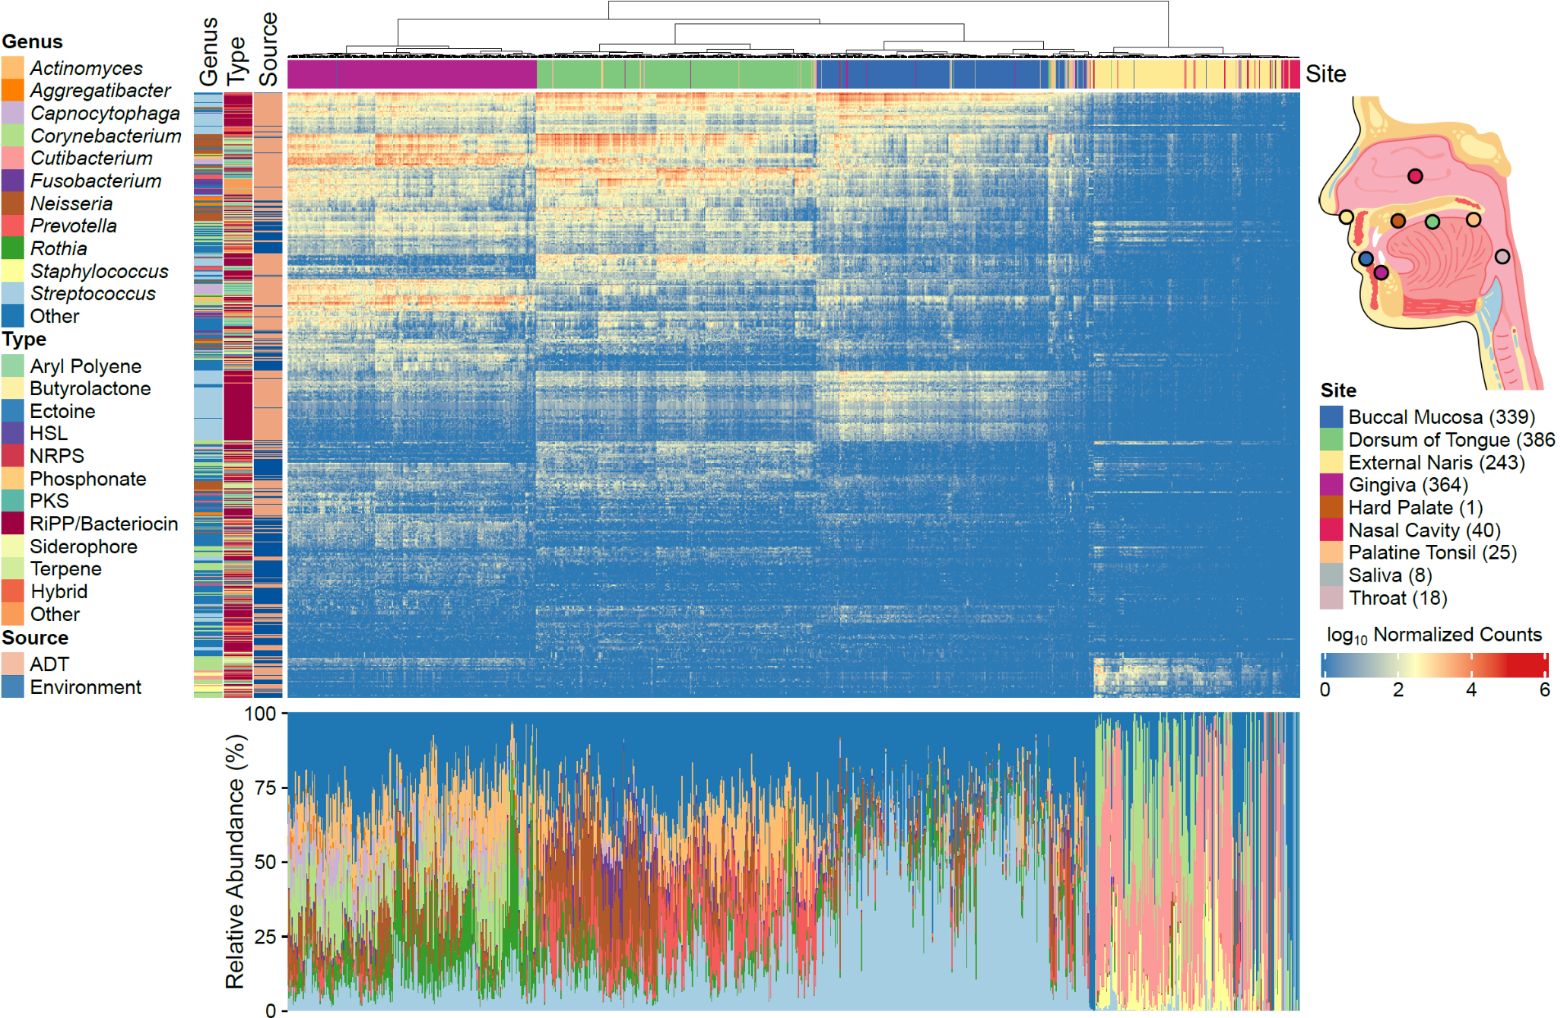Viewport: 1560px width, 1018px height.
Task: Toggle the Environment source swatch
Action: point(14,687)
